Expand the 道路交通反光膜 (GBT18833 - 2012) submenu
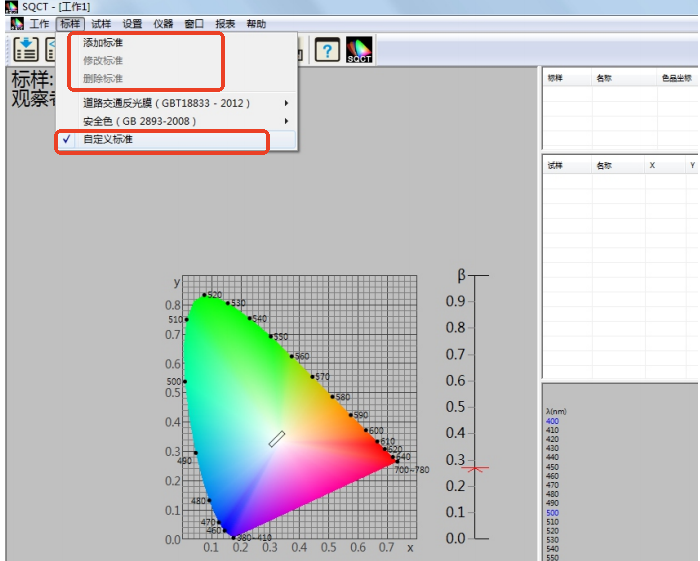The image size is (700, 561). (166, 103)
